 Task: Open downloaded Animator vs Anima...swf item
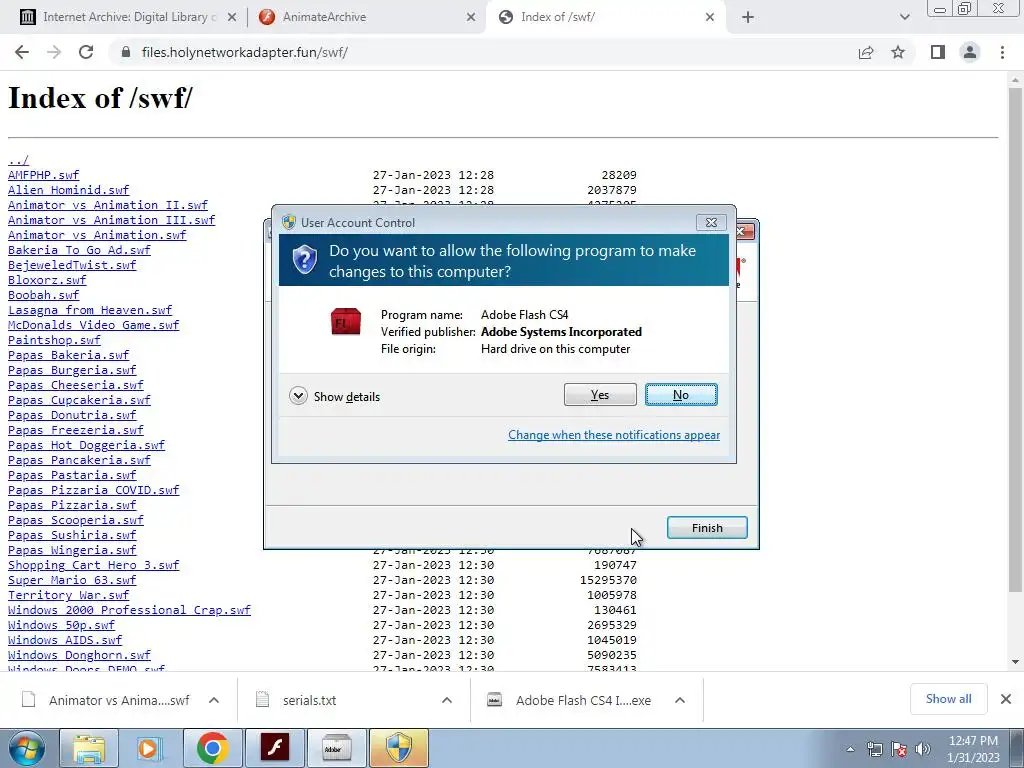tap(106, 700)
